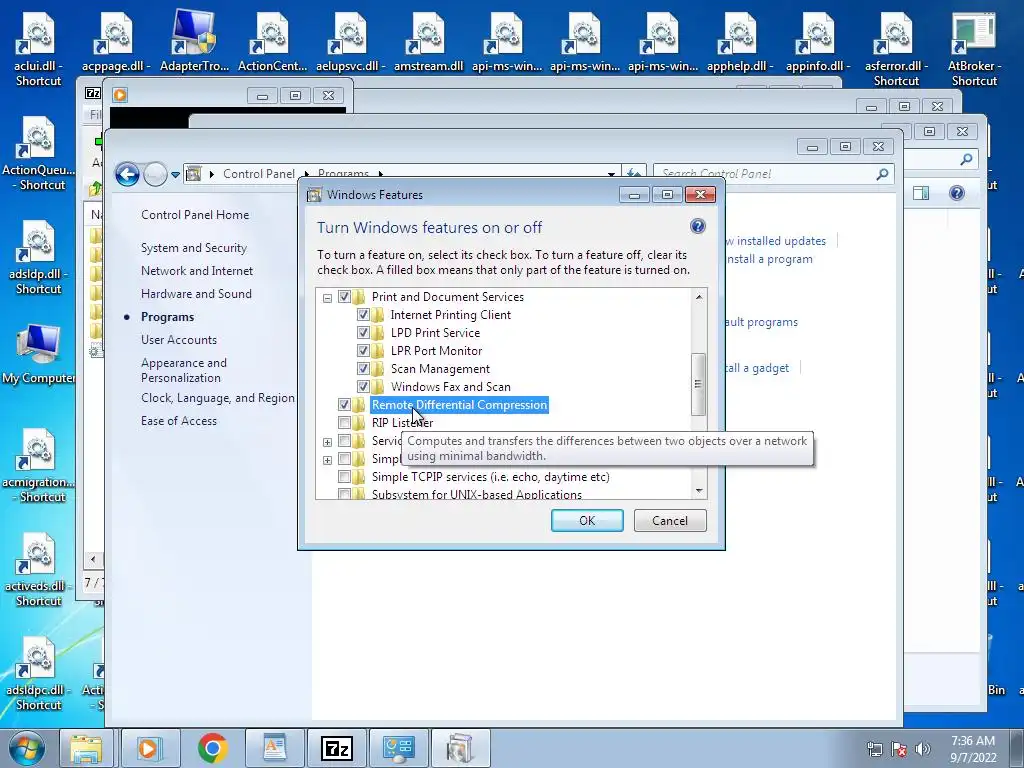Uncheck Print and Document Services checkbox

click(x=344, y=296)
